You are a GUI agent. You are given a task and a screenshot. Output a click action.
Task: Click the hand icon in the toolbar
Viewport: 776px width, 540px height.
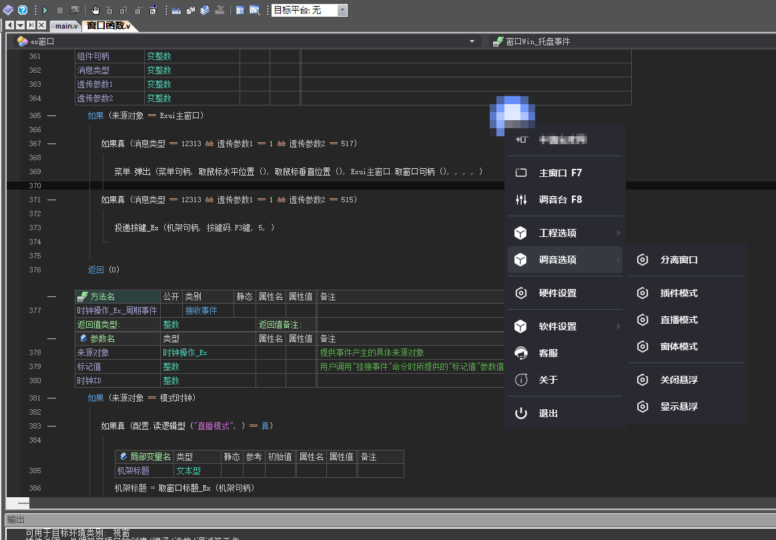(94, 9)
